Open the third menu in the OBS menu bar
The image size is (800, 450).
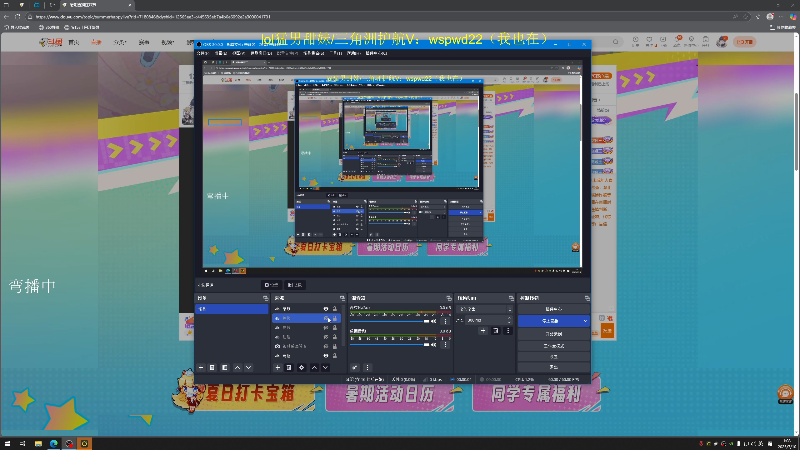coord(239,53)
